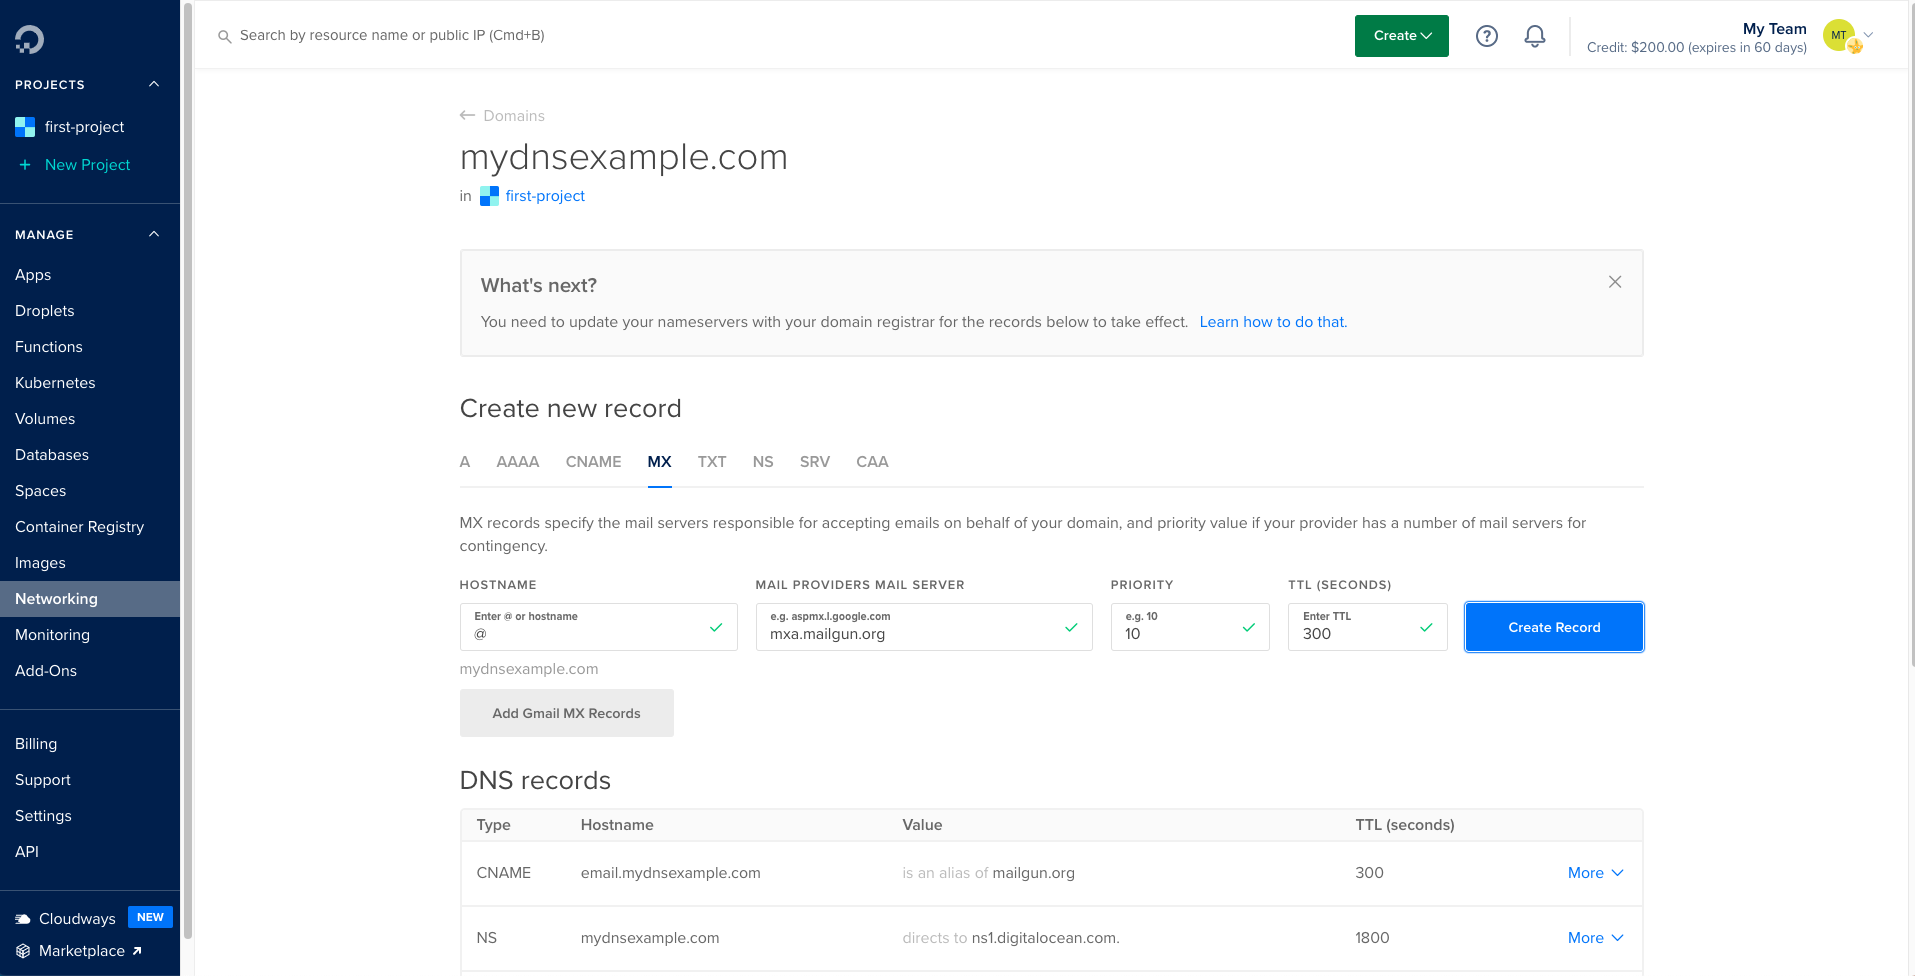Select the CNAME record tab
Viewport: 1915px width, 976px height.
(x=593, y=462)
